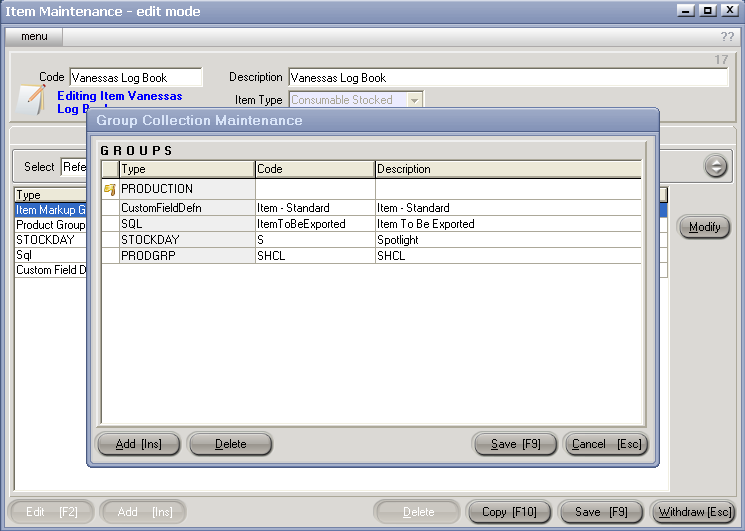Screen dimensions: 745x531
Task: Click the Modify button
Action: 704,227
